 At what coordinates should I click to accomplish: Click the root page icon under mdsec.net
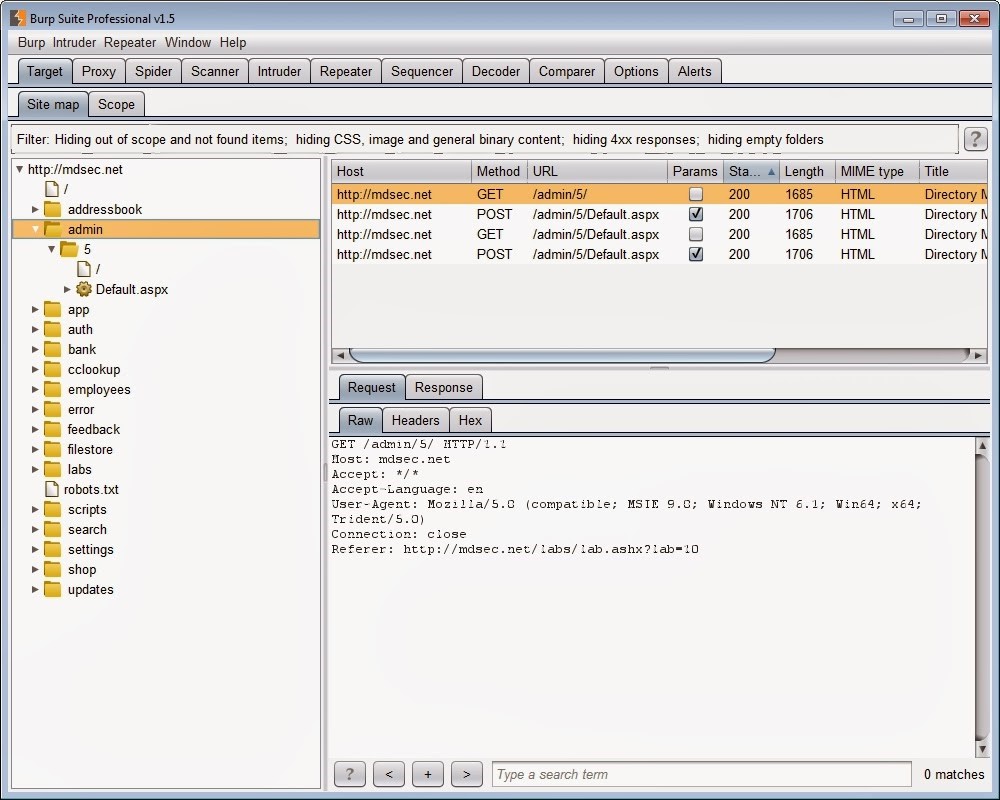[x=52, y=189]
